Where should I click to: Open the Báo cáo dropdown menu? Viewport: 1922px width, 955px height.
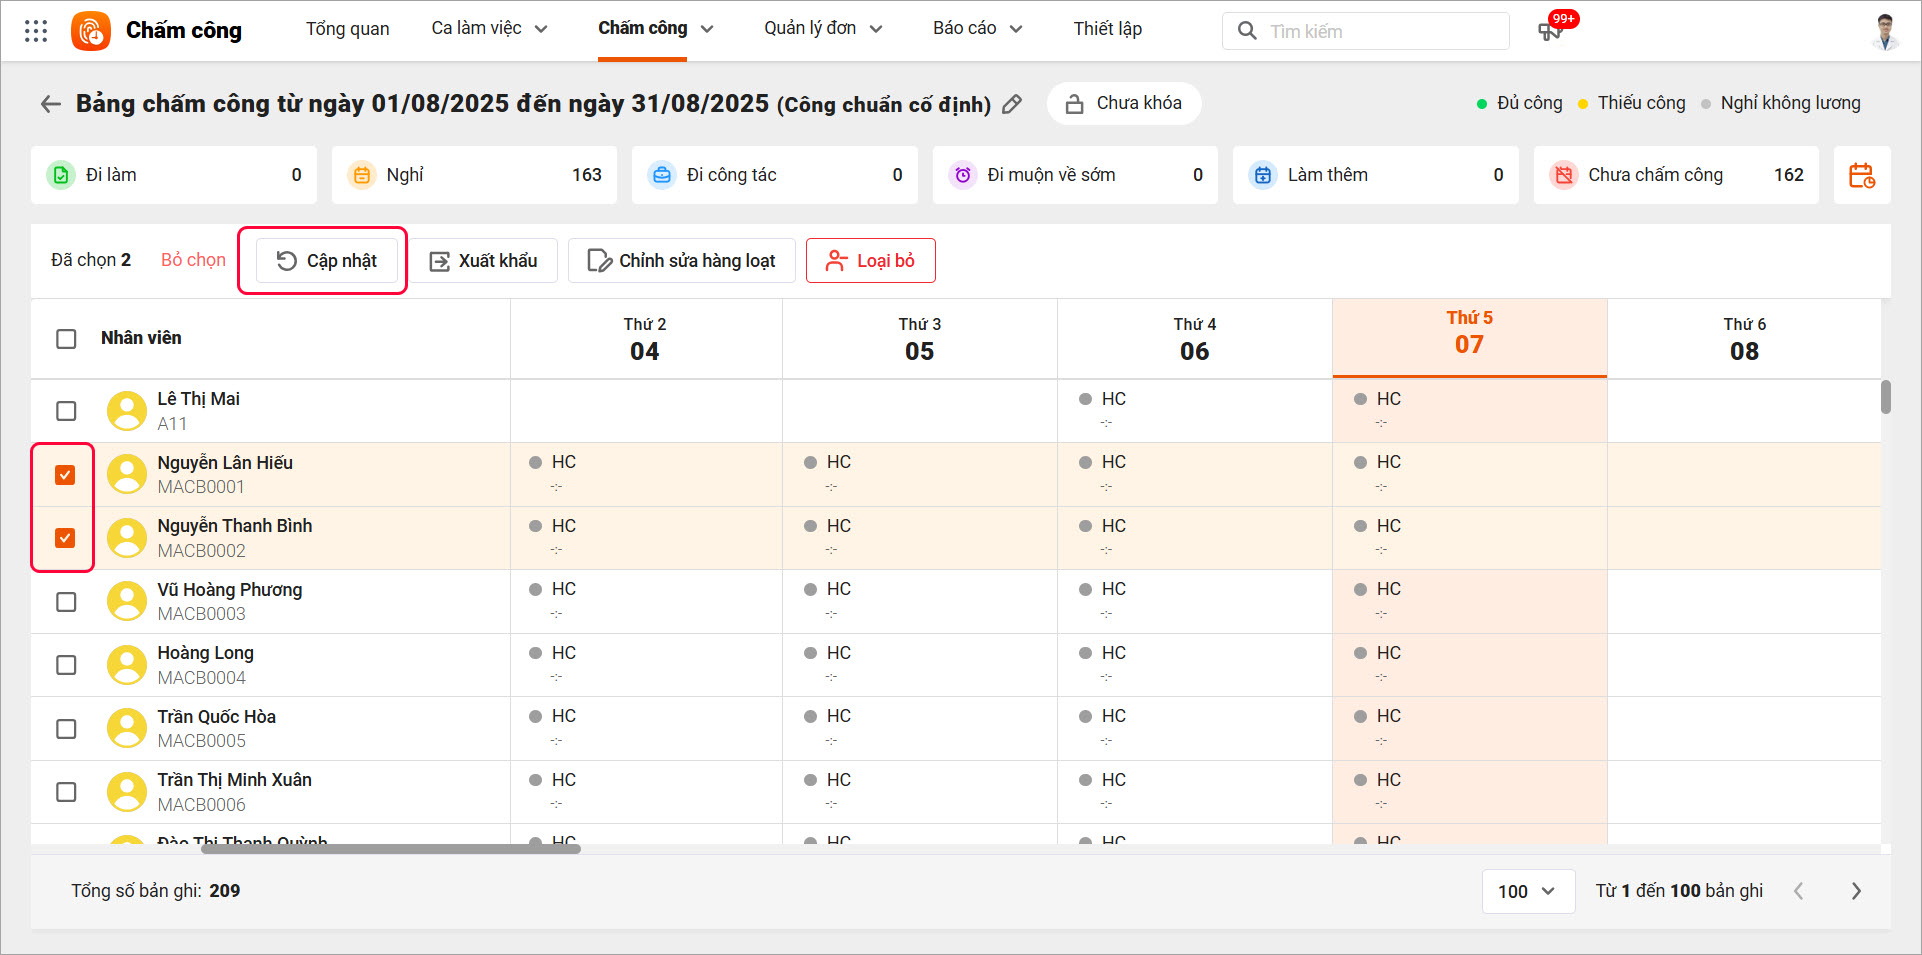coord(977,29)
